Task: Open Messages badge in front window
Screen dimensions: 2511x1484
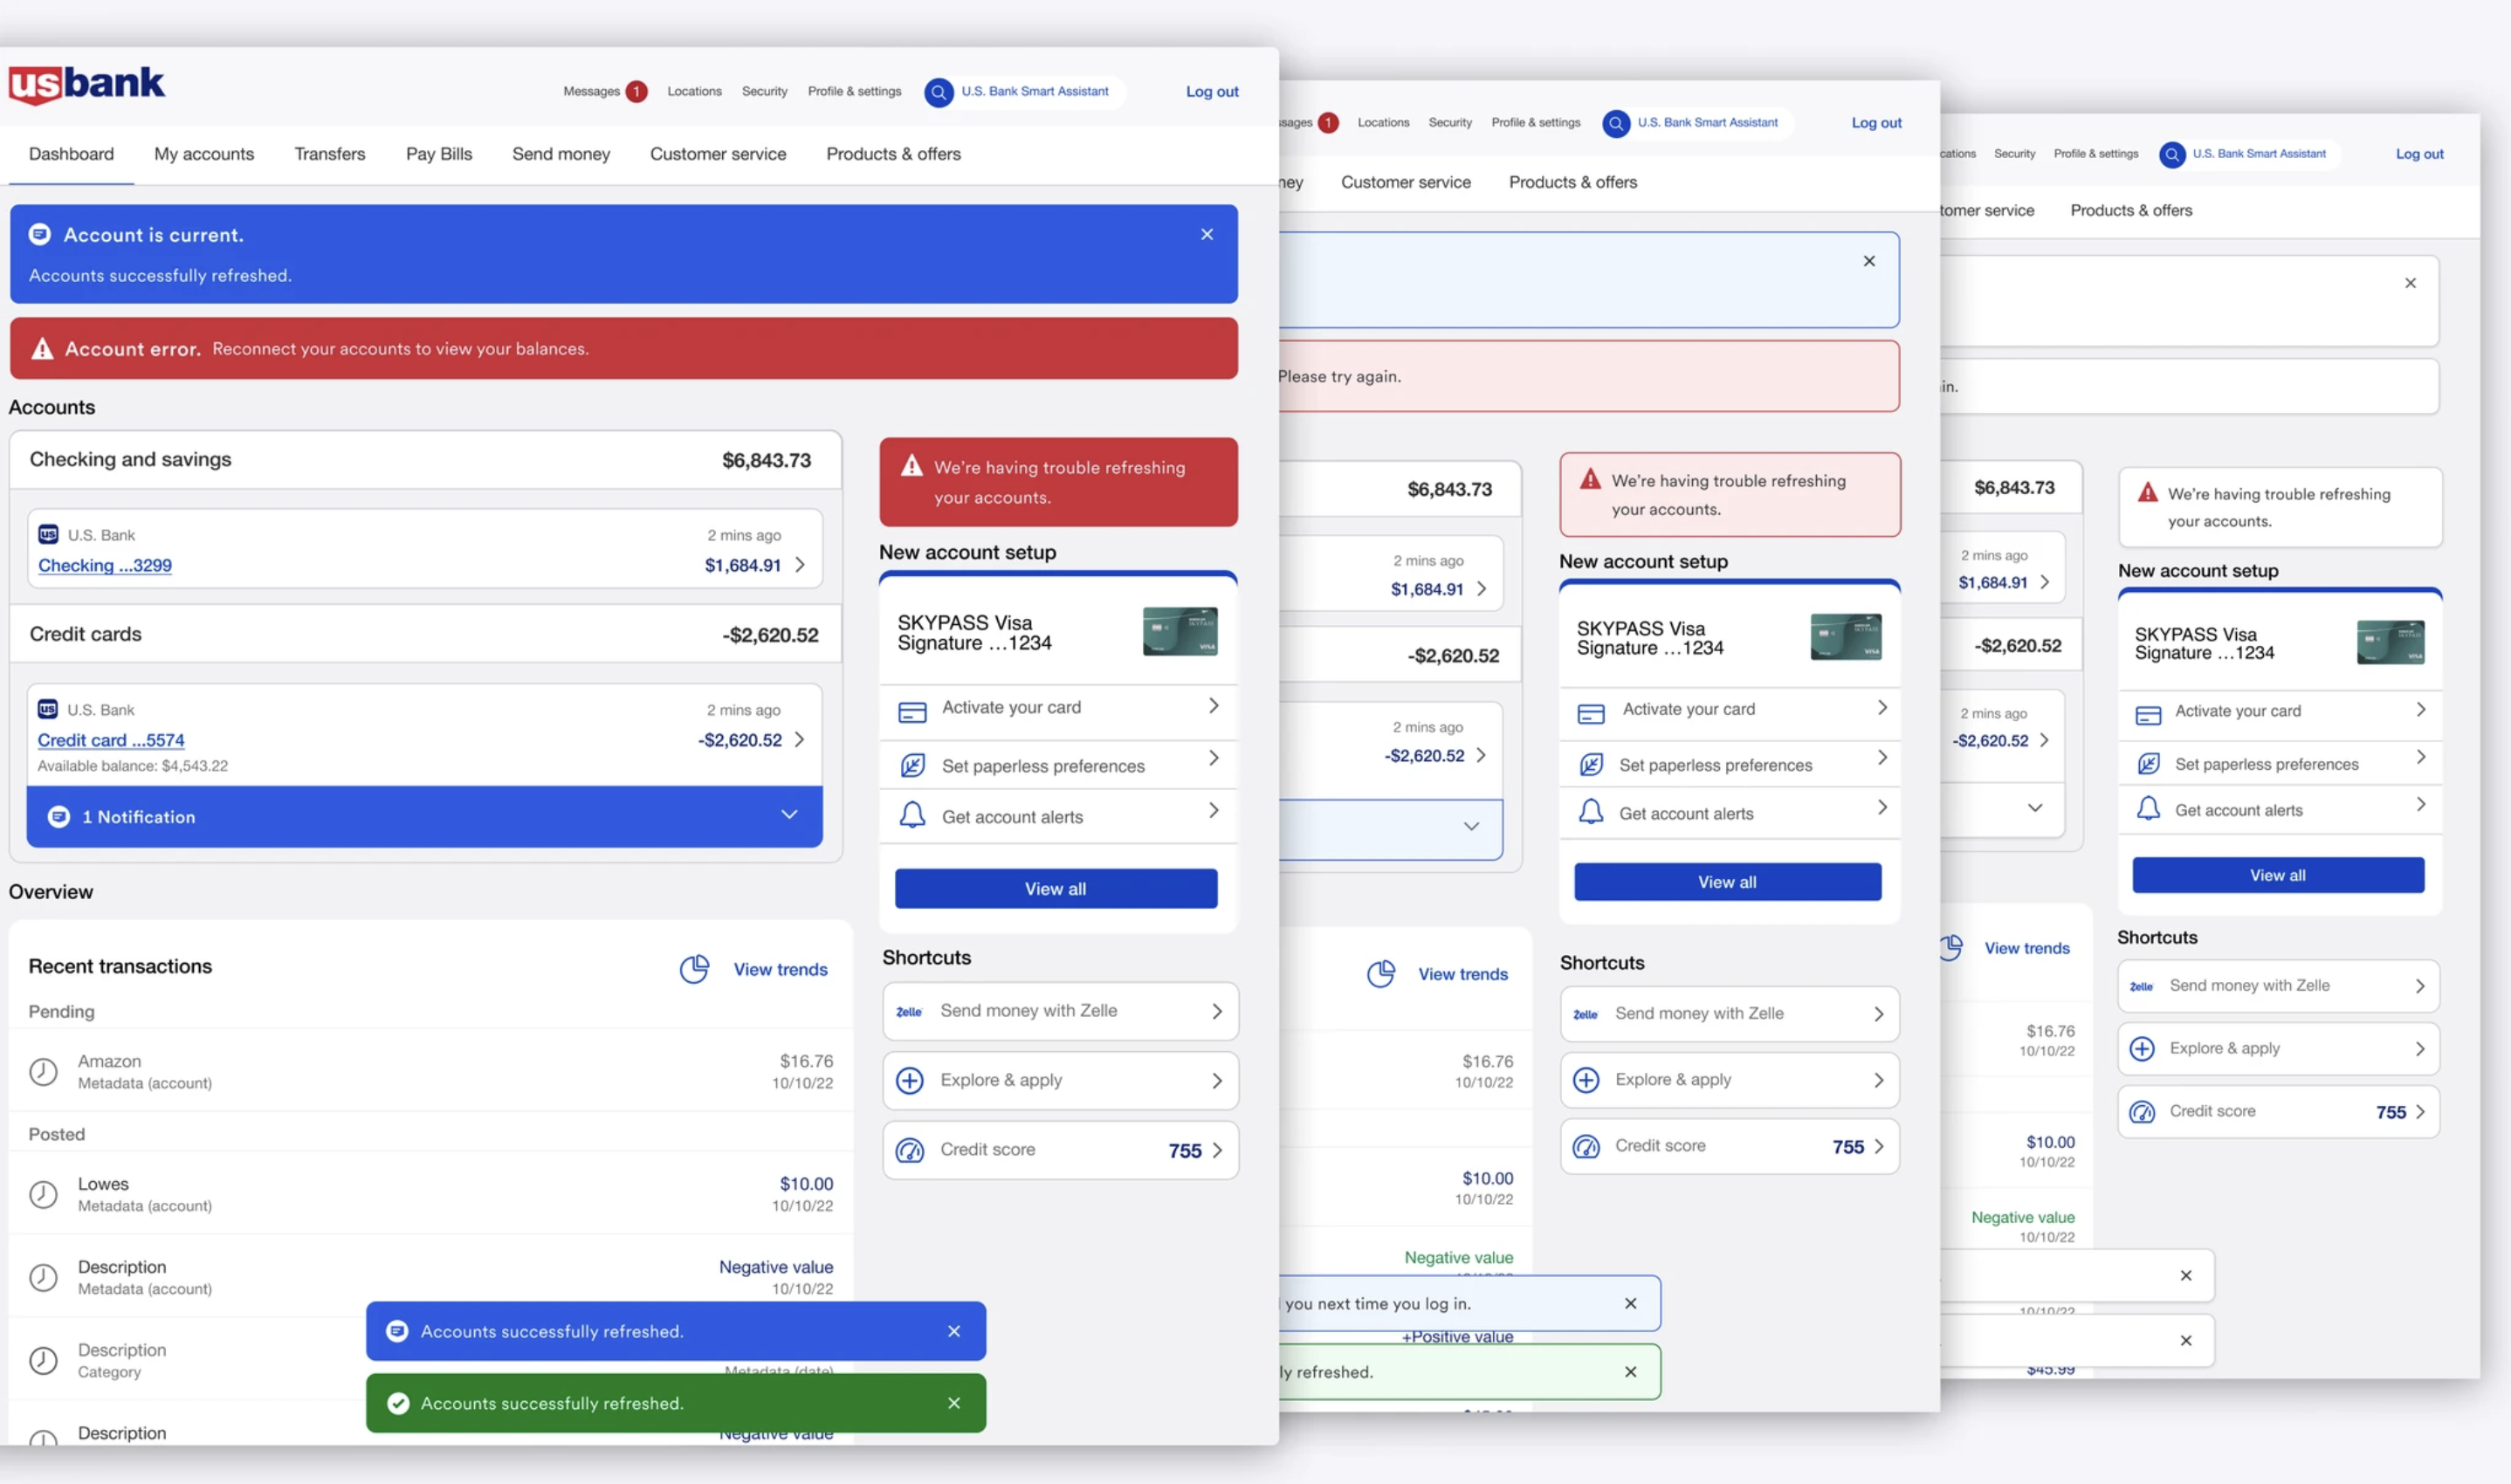Action: coord(636,91)
